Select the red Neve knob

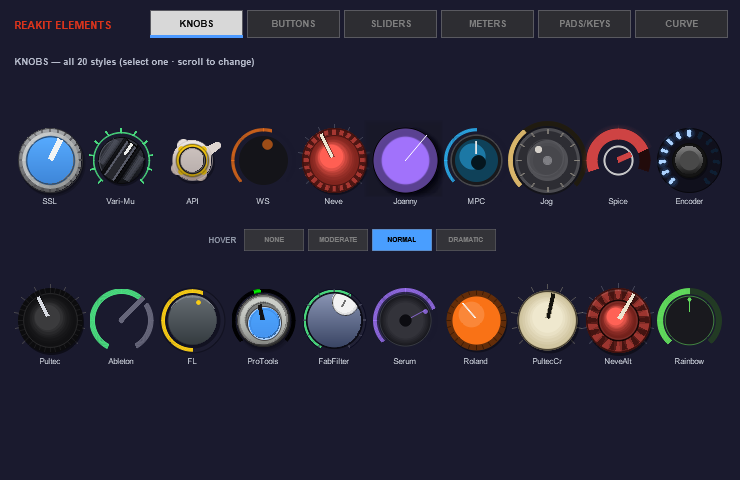pyautogui.click(x=334, y=160)
